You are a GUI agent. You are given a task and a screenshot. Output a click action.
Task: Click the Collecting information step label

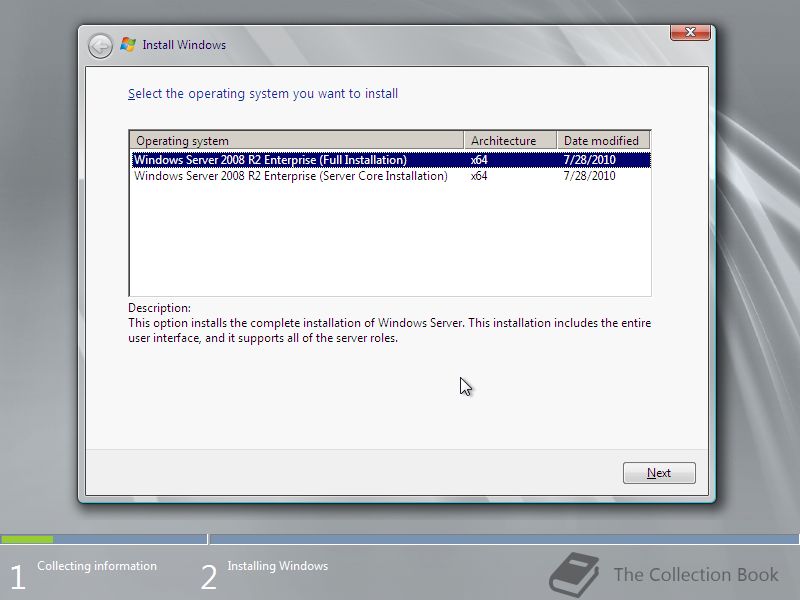97,566
